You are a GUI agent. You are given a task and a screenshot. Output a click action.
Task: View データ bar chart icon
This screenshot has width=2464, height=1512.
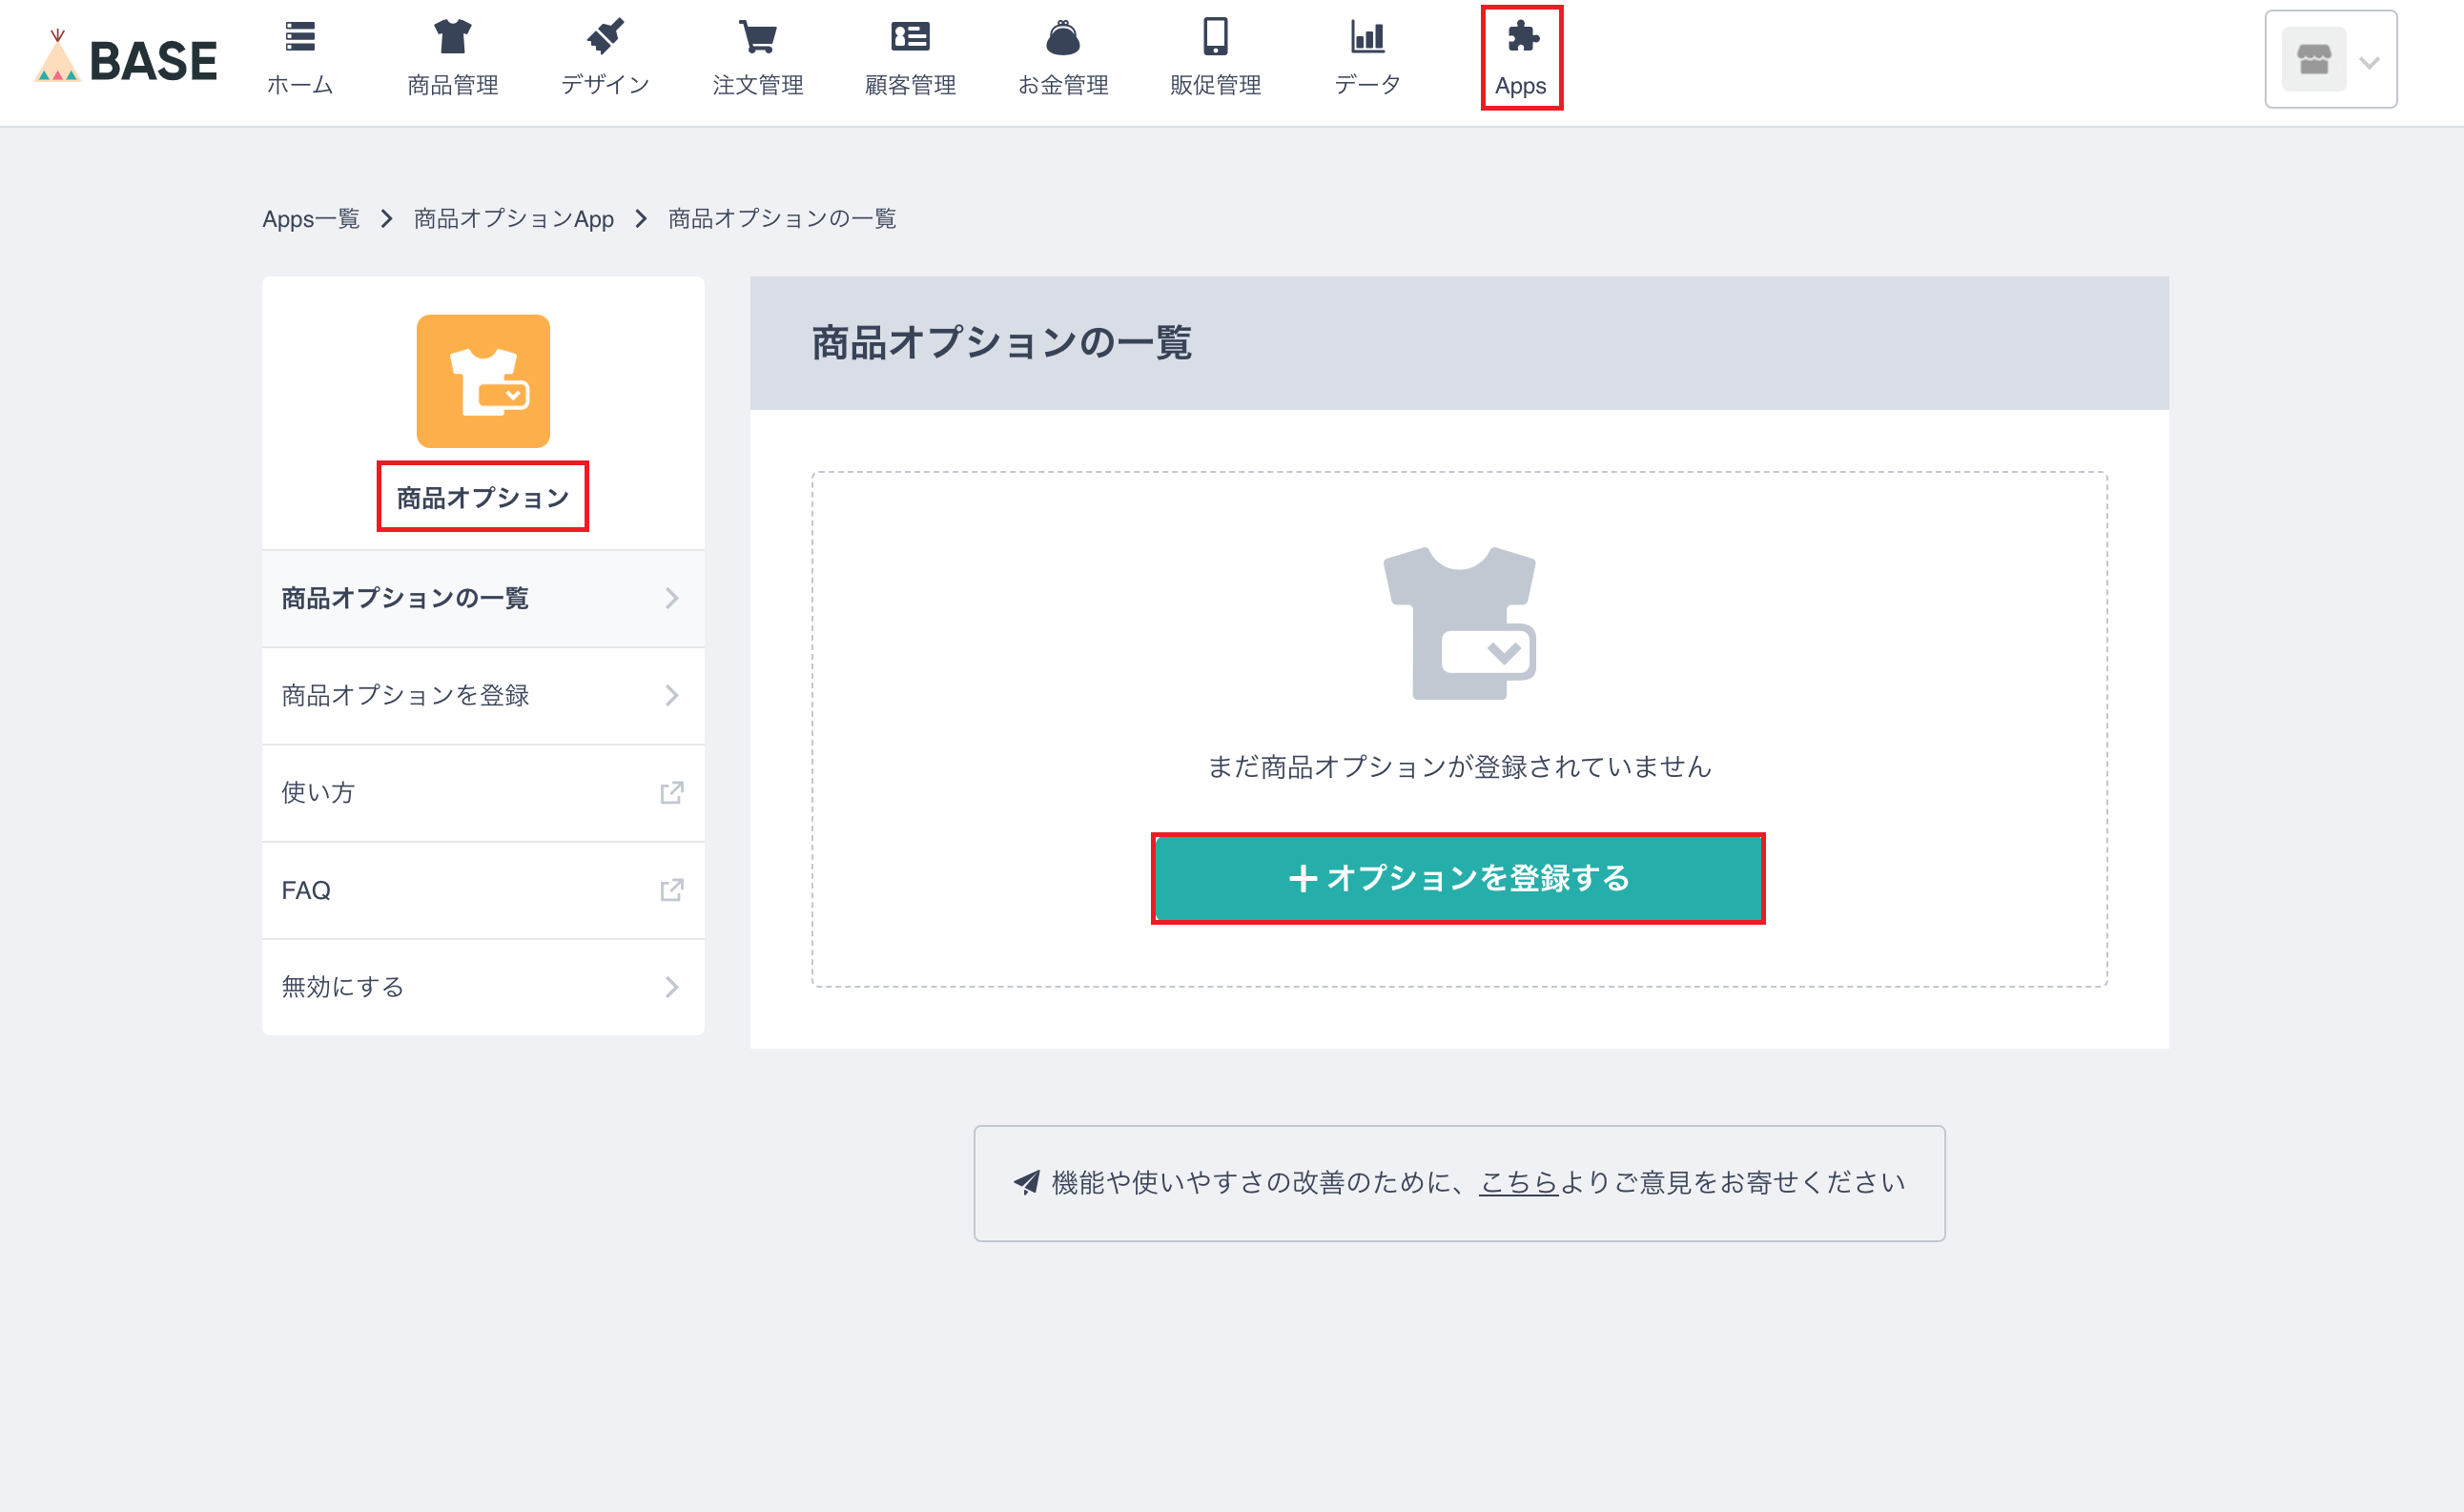(1367, 37)
